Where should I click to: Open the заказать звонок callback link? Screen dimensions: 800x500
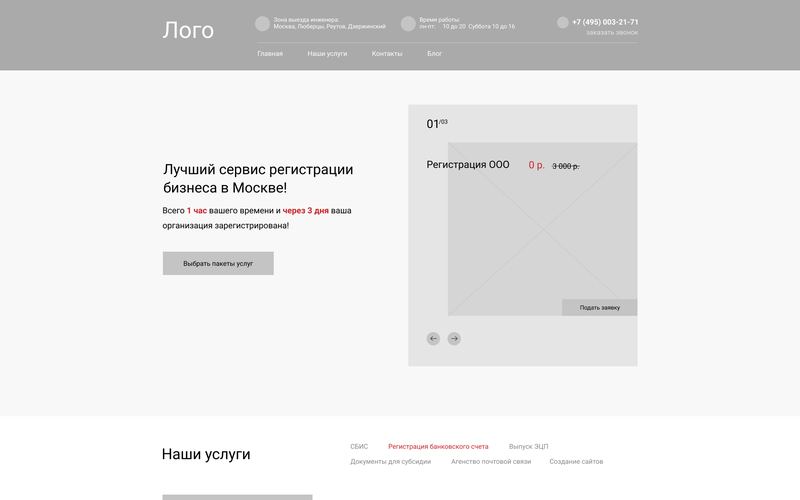[612, 33]
